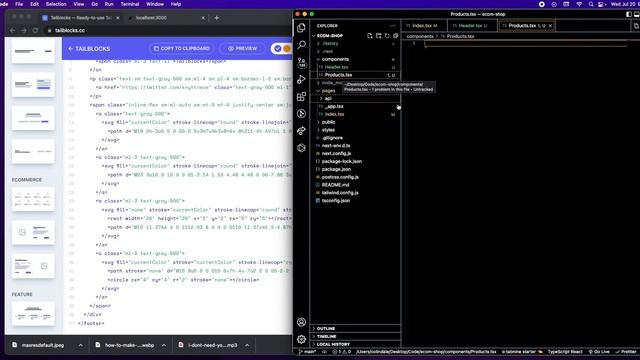Expand the api folder
The width and height of the screenshot is (640, 360).
click(x=355, y=98)
